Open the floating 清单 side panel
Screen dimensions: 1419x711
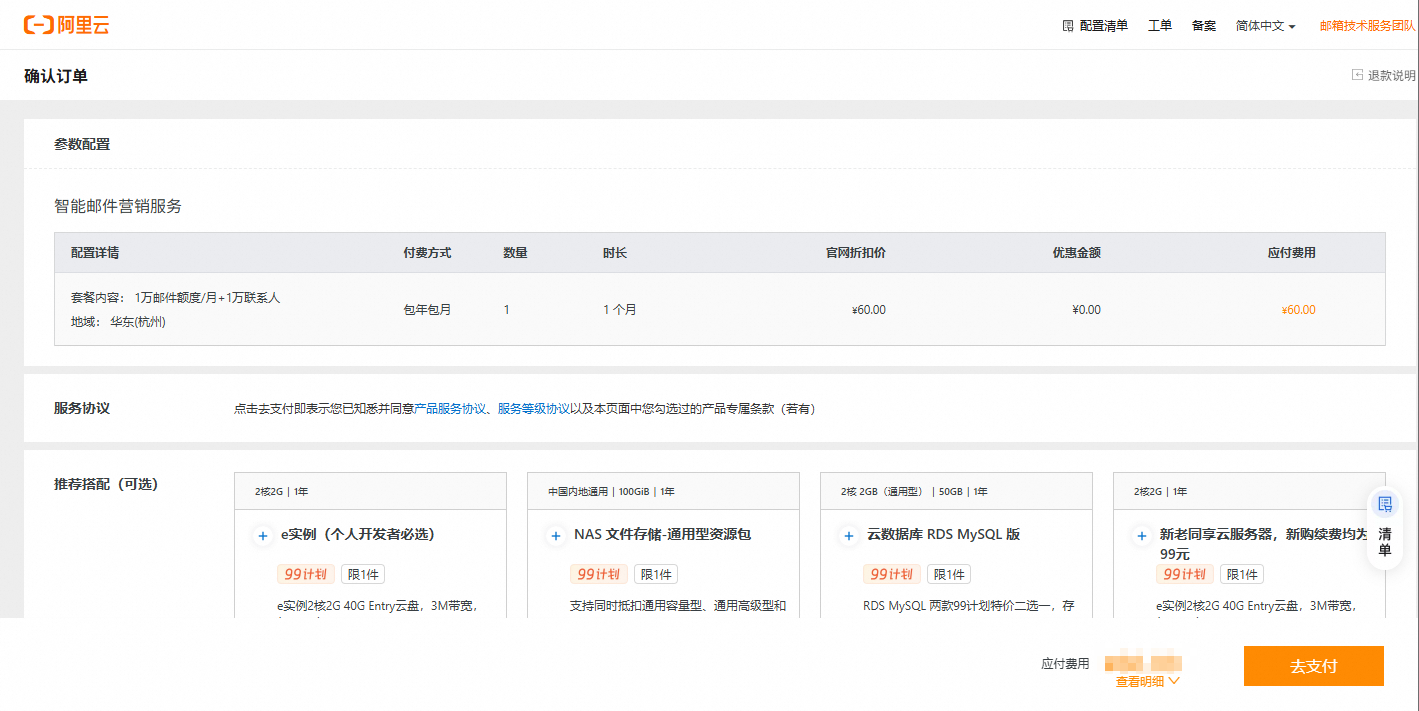(1385, 528)
